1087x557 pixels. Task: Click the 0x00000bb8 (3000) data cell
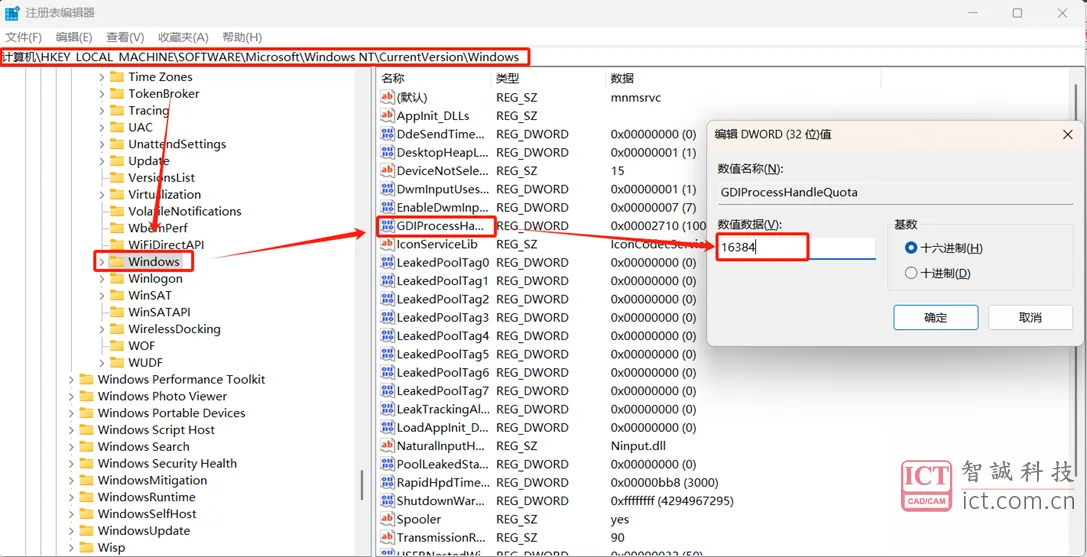click(x=664, y=482)
